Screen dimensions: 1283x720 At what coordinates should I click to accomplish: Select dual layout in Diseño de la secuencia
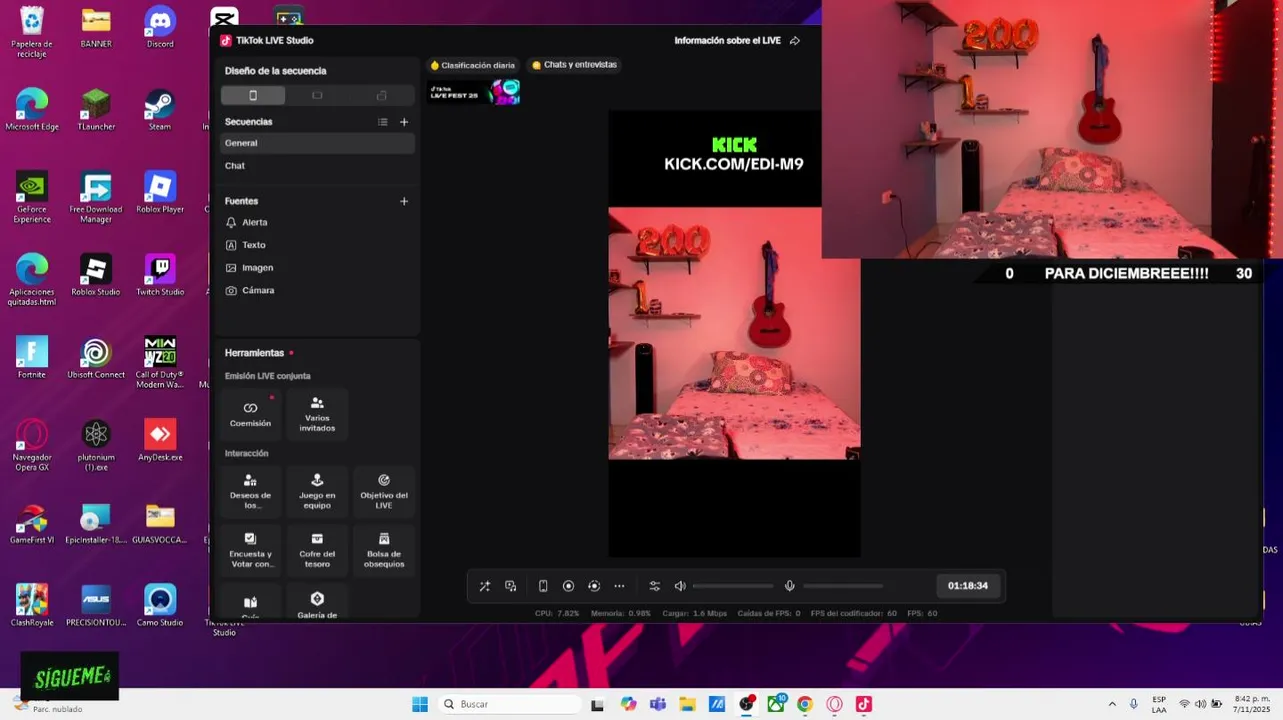381,95
